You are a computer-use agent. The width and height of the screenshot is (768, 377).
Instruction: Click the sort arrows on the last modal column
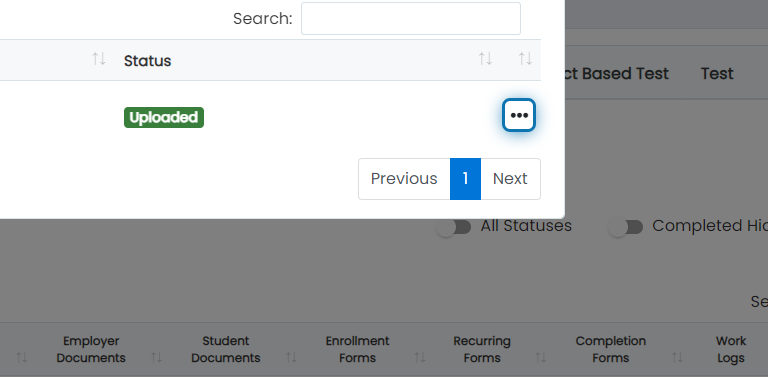pyautogui.click(x=526, y=59)
